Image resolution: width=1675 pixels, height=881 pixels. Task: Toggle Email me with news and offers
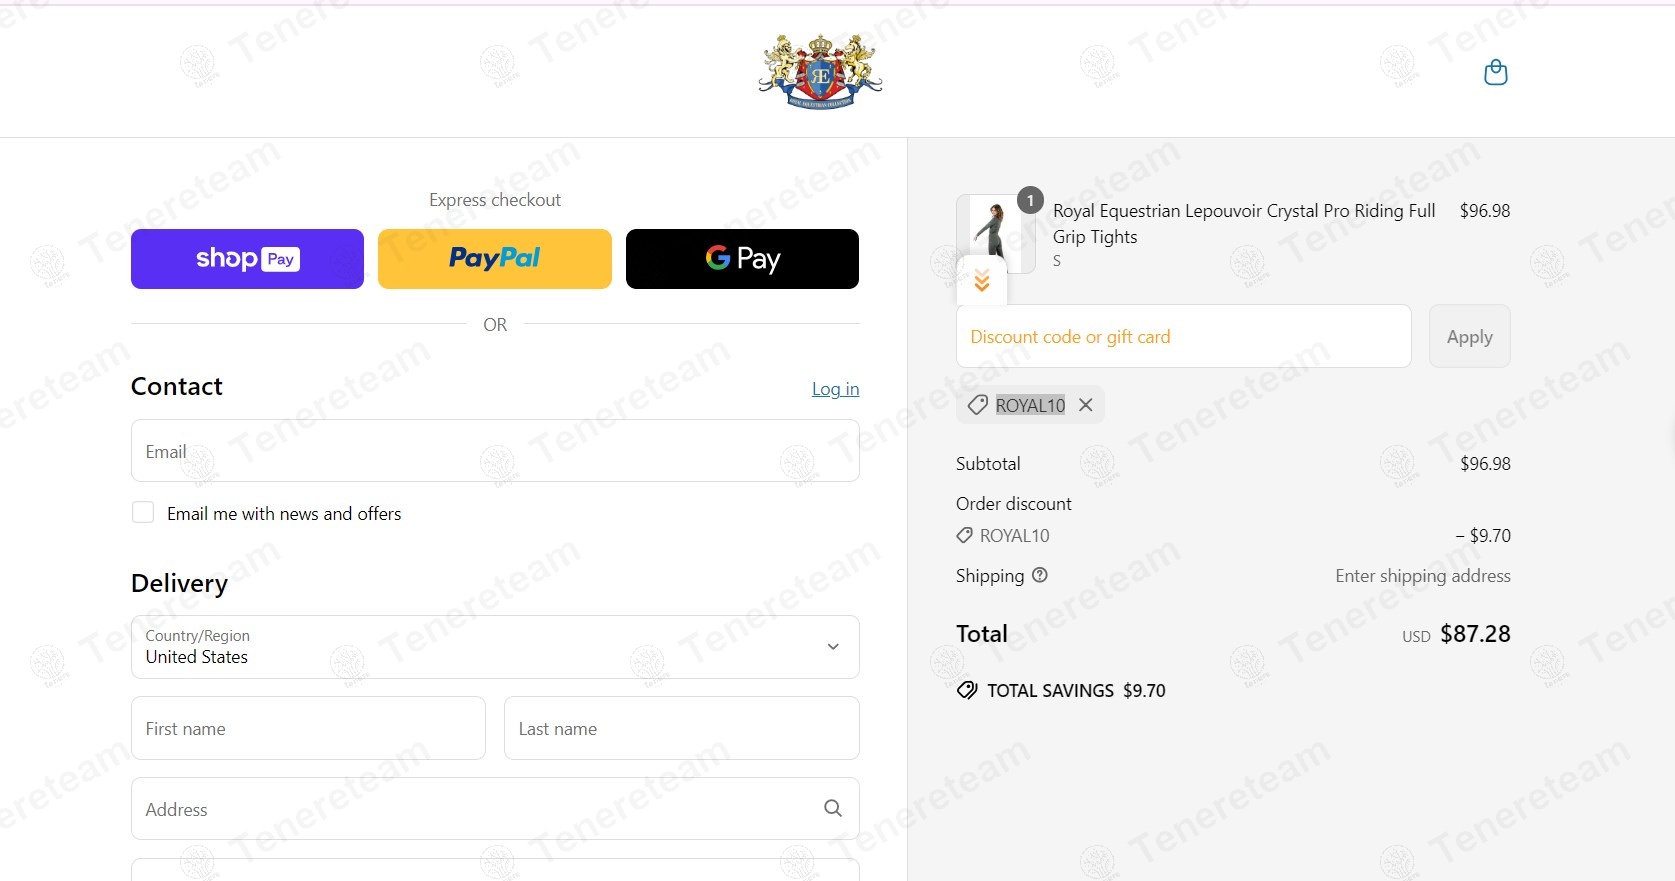pos(143,513)
